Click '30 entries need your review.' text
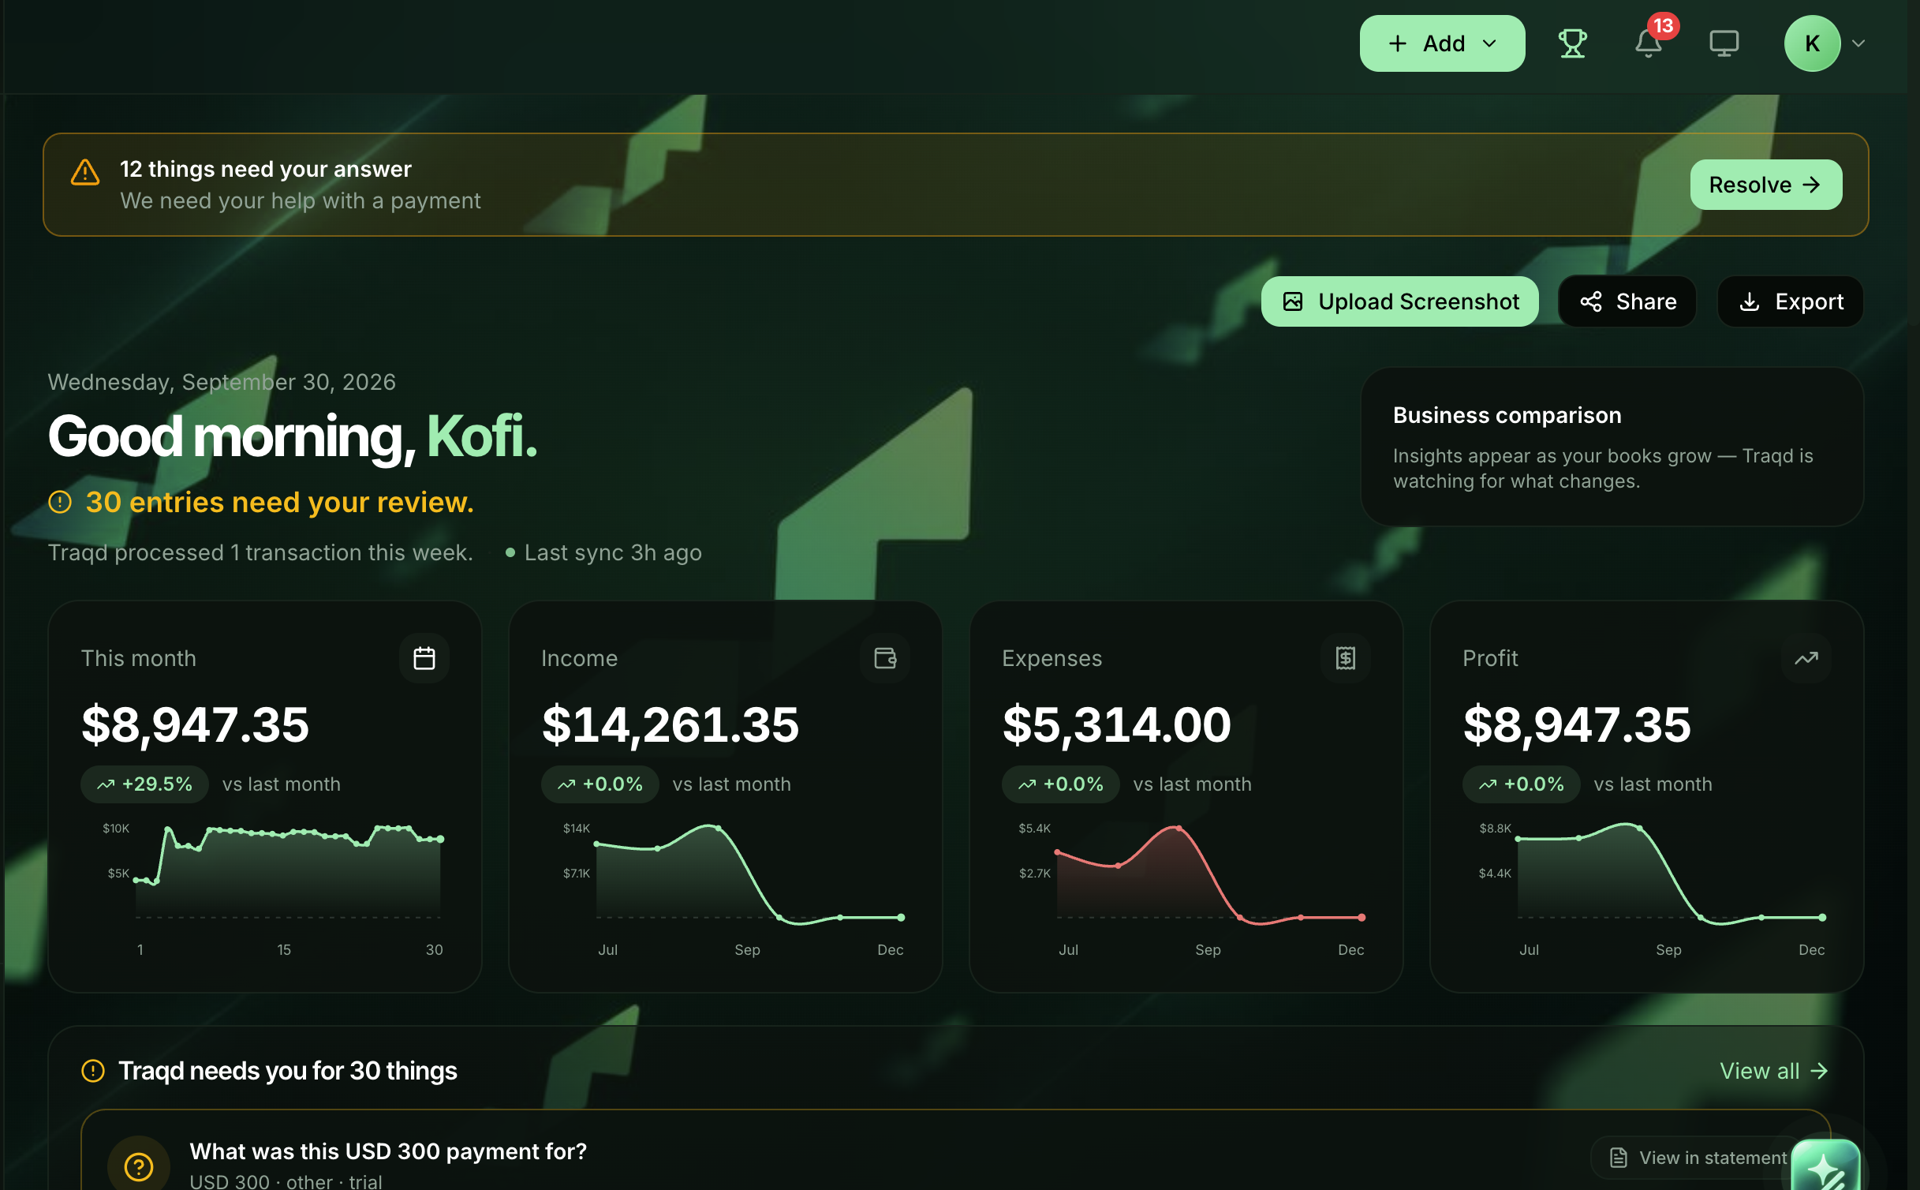The height and width of the screenshot is (1190, 1920). [x=279, y=502]
